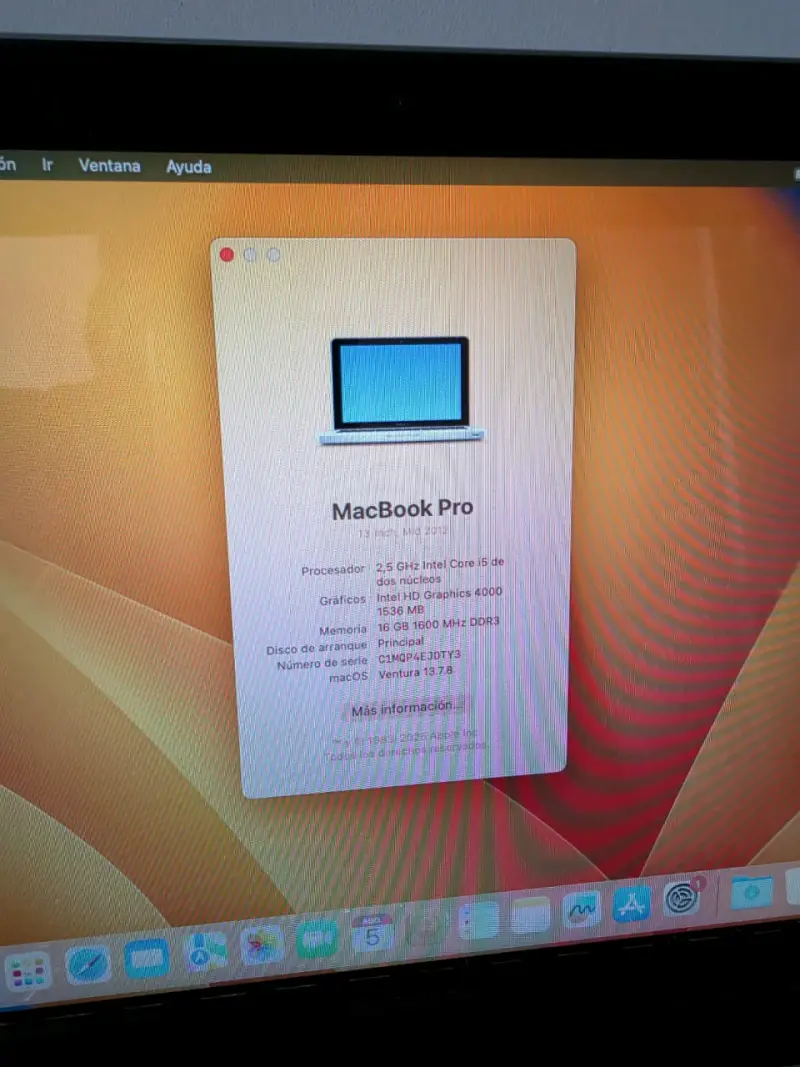Start FaceTime from the Dock

coord(318,938)
